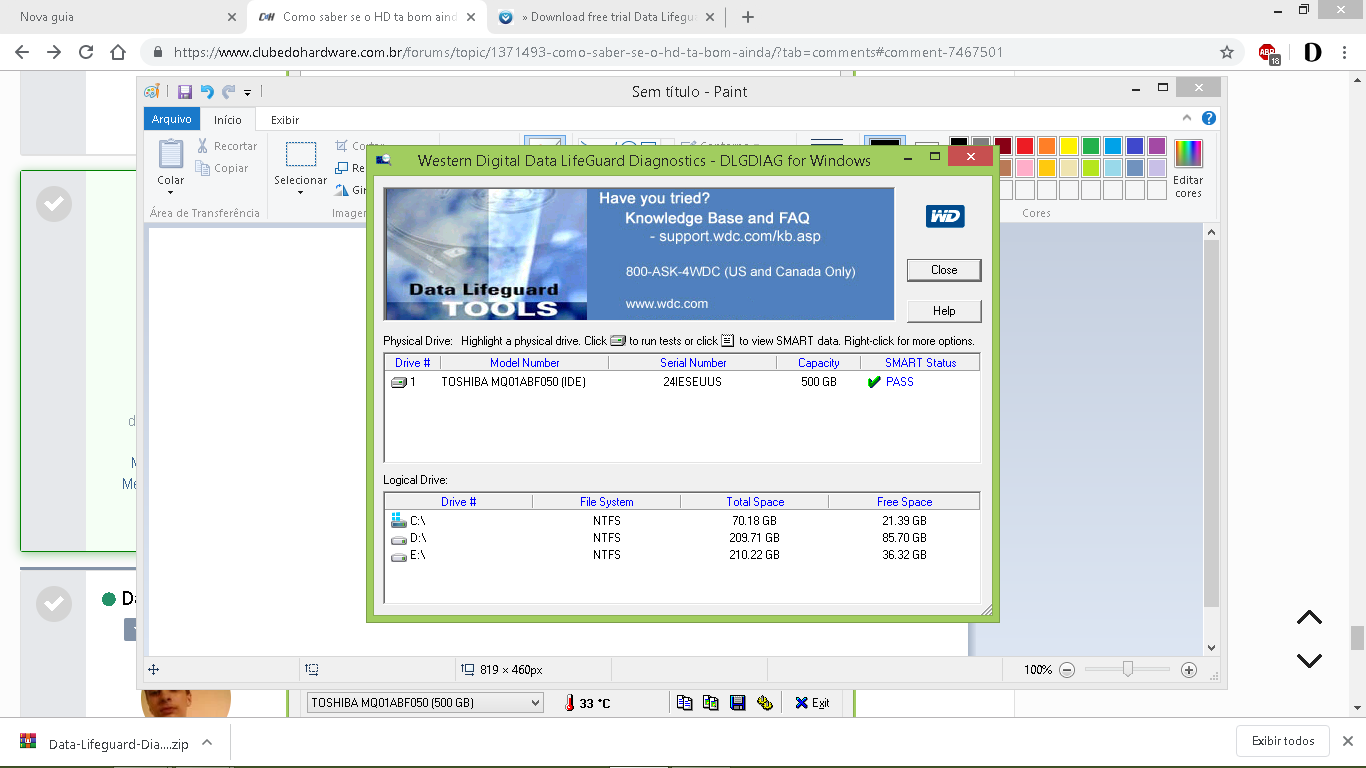Image resolution: width=1366 pixels, height=768 pixels.
Task: Click the Colar clipboard icon in Paint
Action: [x=171, y=154]
